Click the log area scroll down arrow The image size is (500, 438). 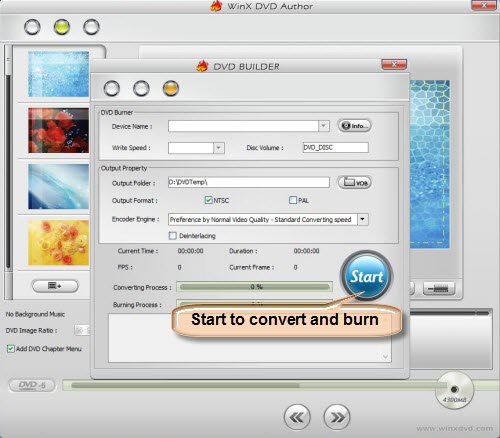click(x=385, y=357)
